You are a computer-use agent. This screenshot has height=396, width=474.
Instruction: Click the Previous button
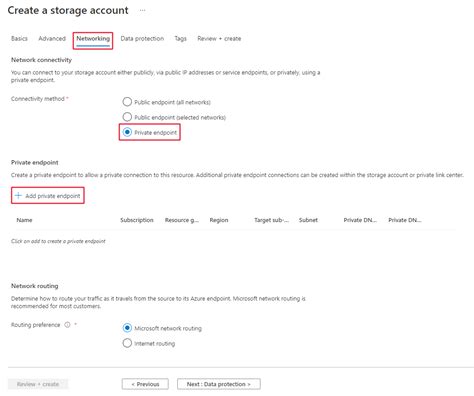click(145, 384)
